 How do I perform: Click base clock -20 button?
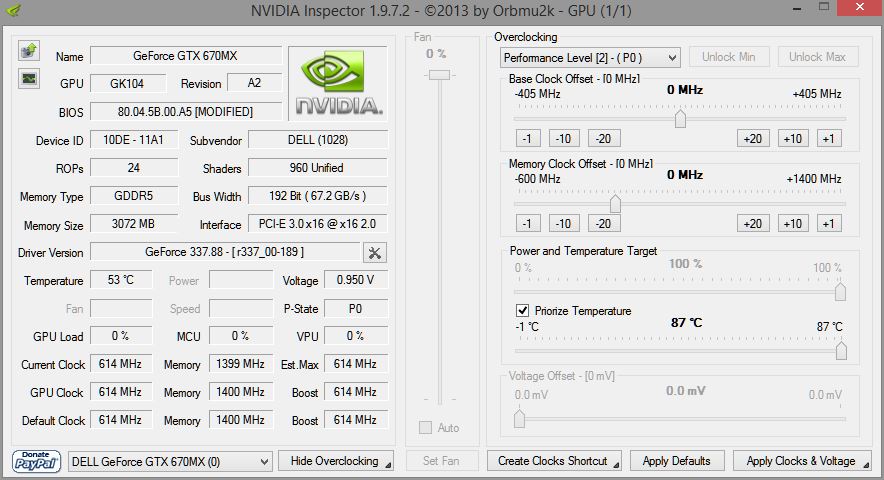[x=604, y=139]
